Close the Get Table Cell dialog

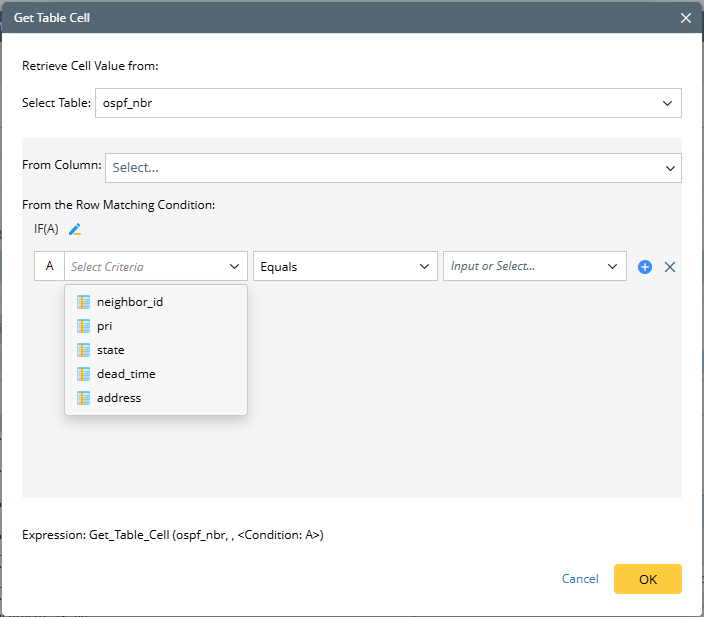685,18
